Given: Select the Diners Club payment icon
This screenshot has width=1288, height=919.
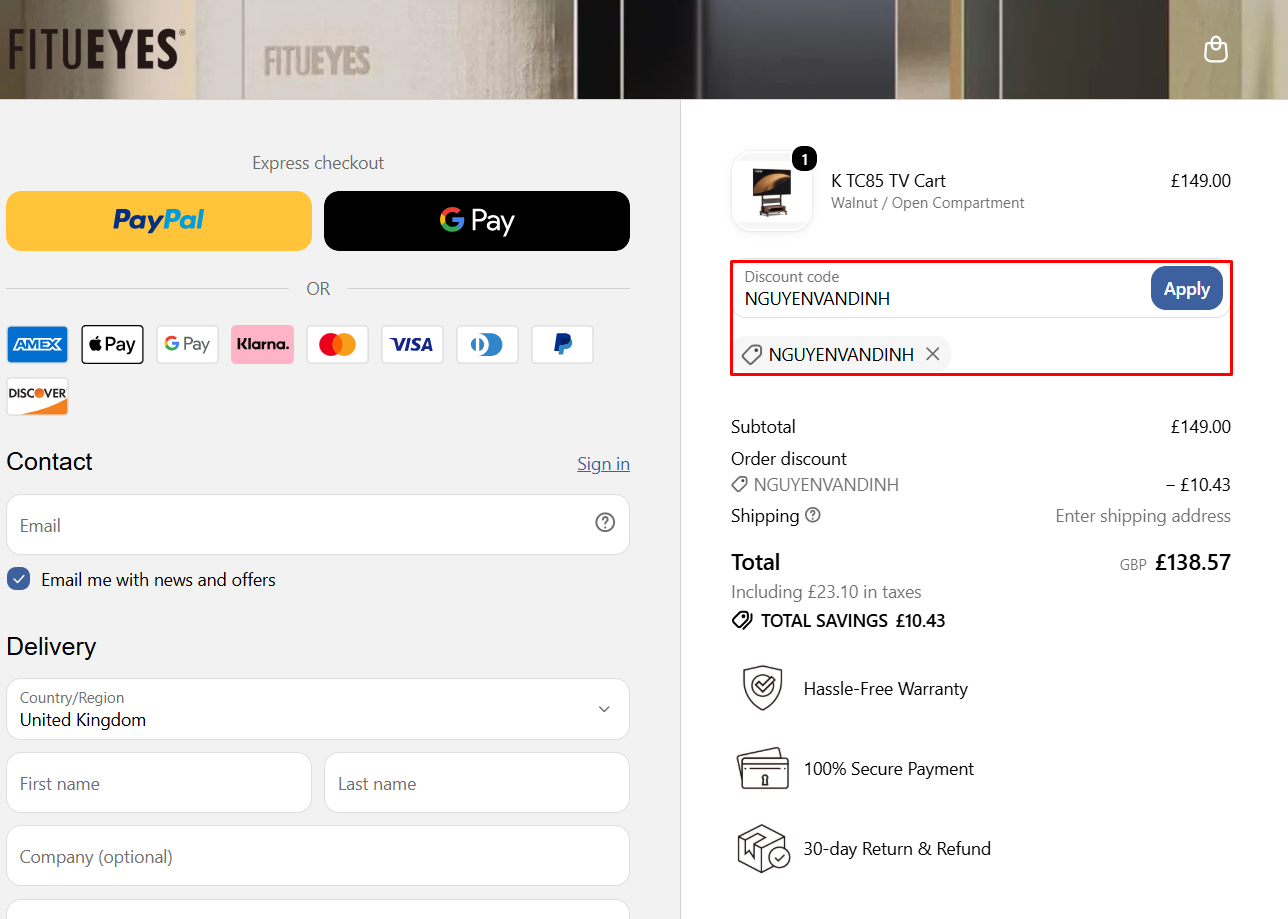Looking at the screenshot, I should (x=487, y=344).
